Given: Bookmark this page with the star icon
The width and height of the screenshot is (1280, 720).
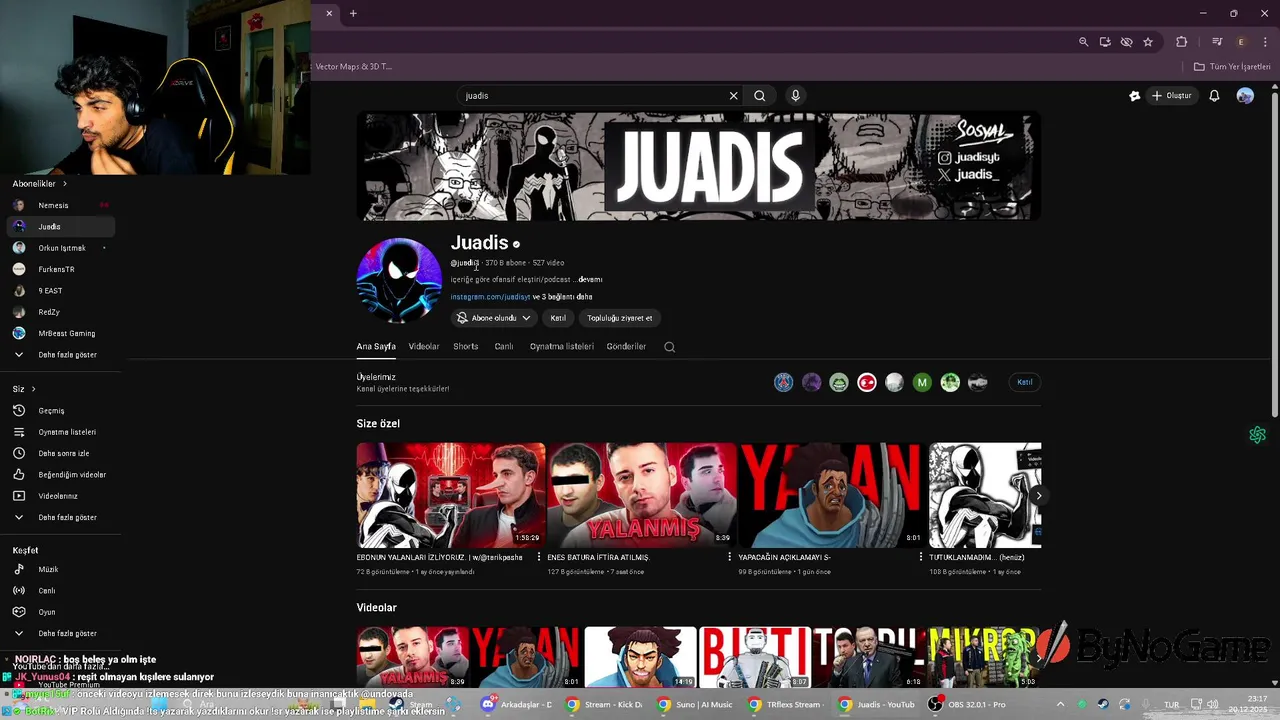Looking at the screenshot, I should pyautogui.click(x=1148, y=42).
